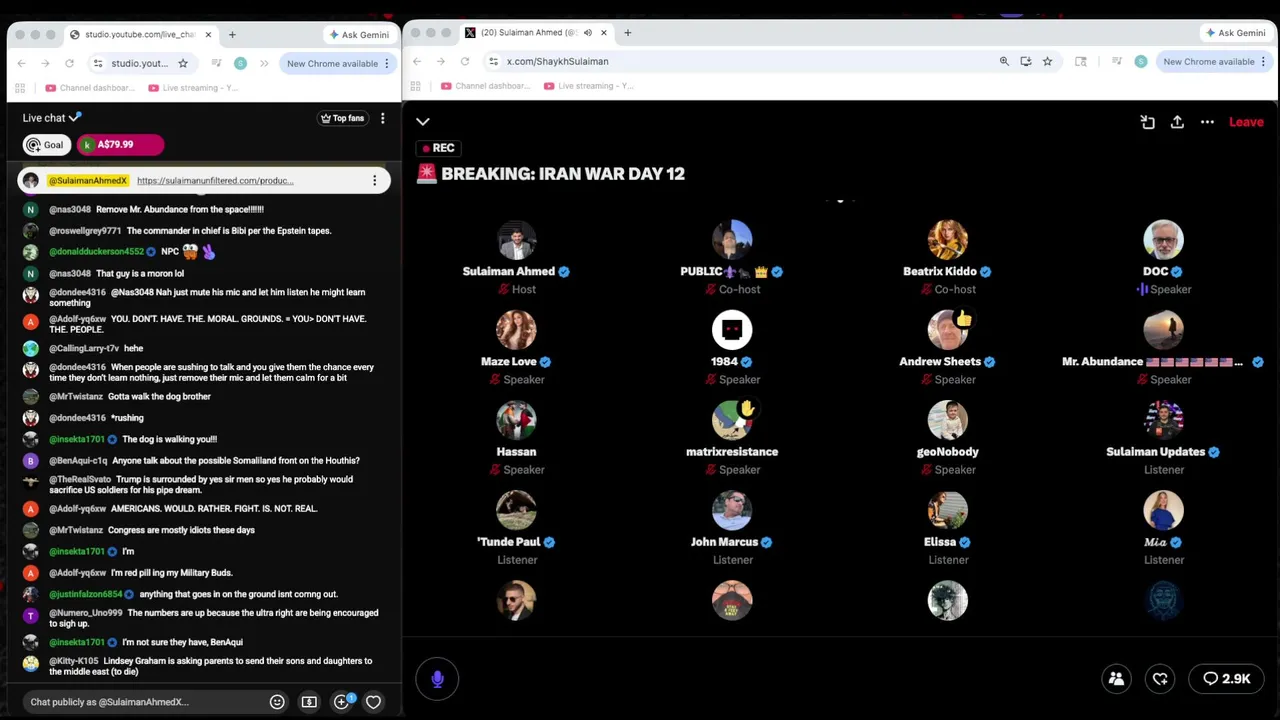Leave the X Space
The height and width of the screenshot is (720, 1280).
click(1246, 122)
